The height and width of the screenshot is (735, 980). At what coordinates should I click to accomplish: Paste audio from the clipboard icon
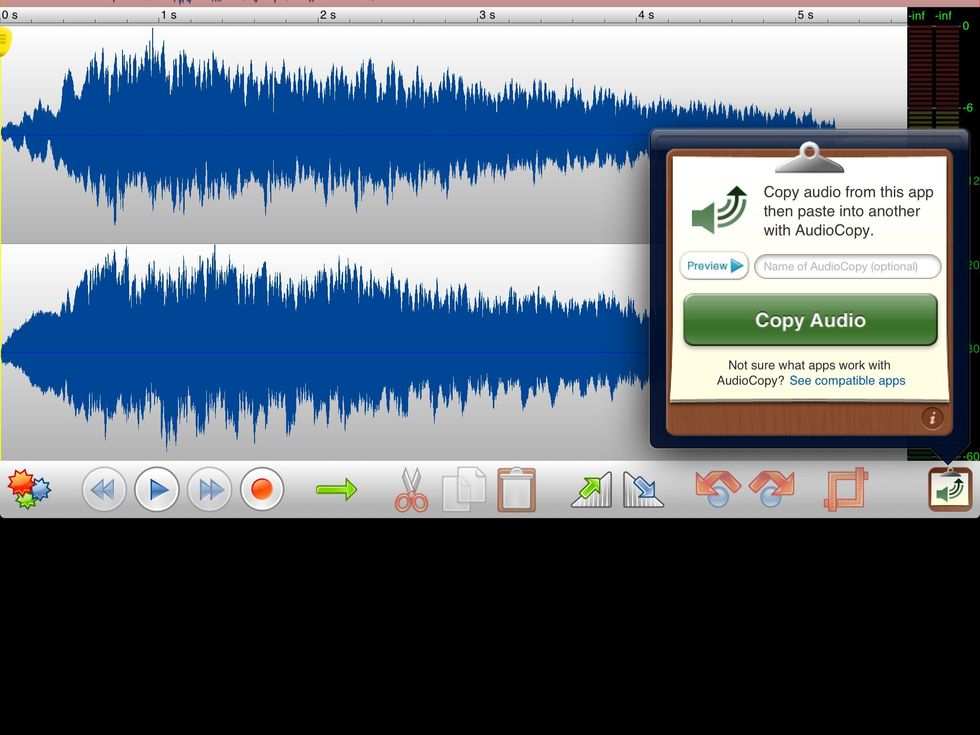pos(516,489)
